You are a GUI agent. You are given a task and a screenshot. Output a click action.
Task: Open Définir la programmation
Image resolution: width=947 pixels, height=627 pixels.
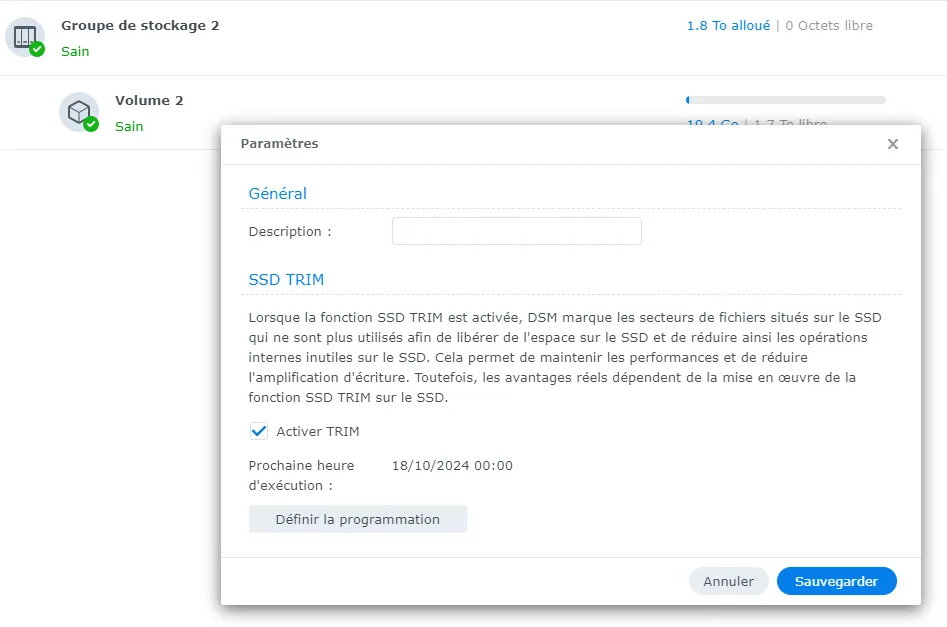pyautogui.click(x=357, y=519)
